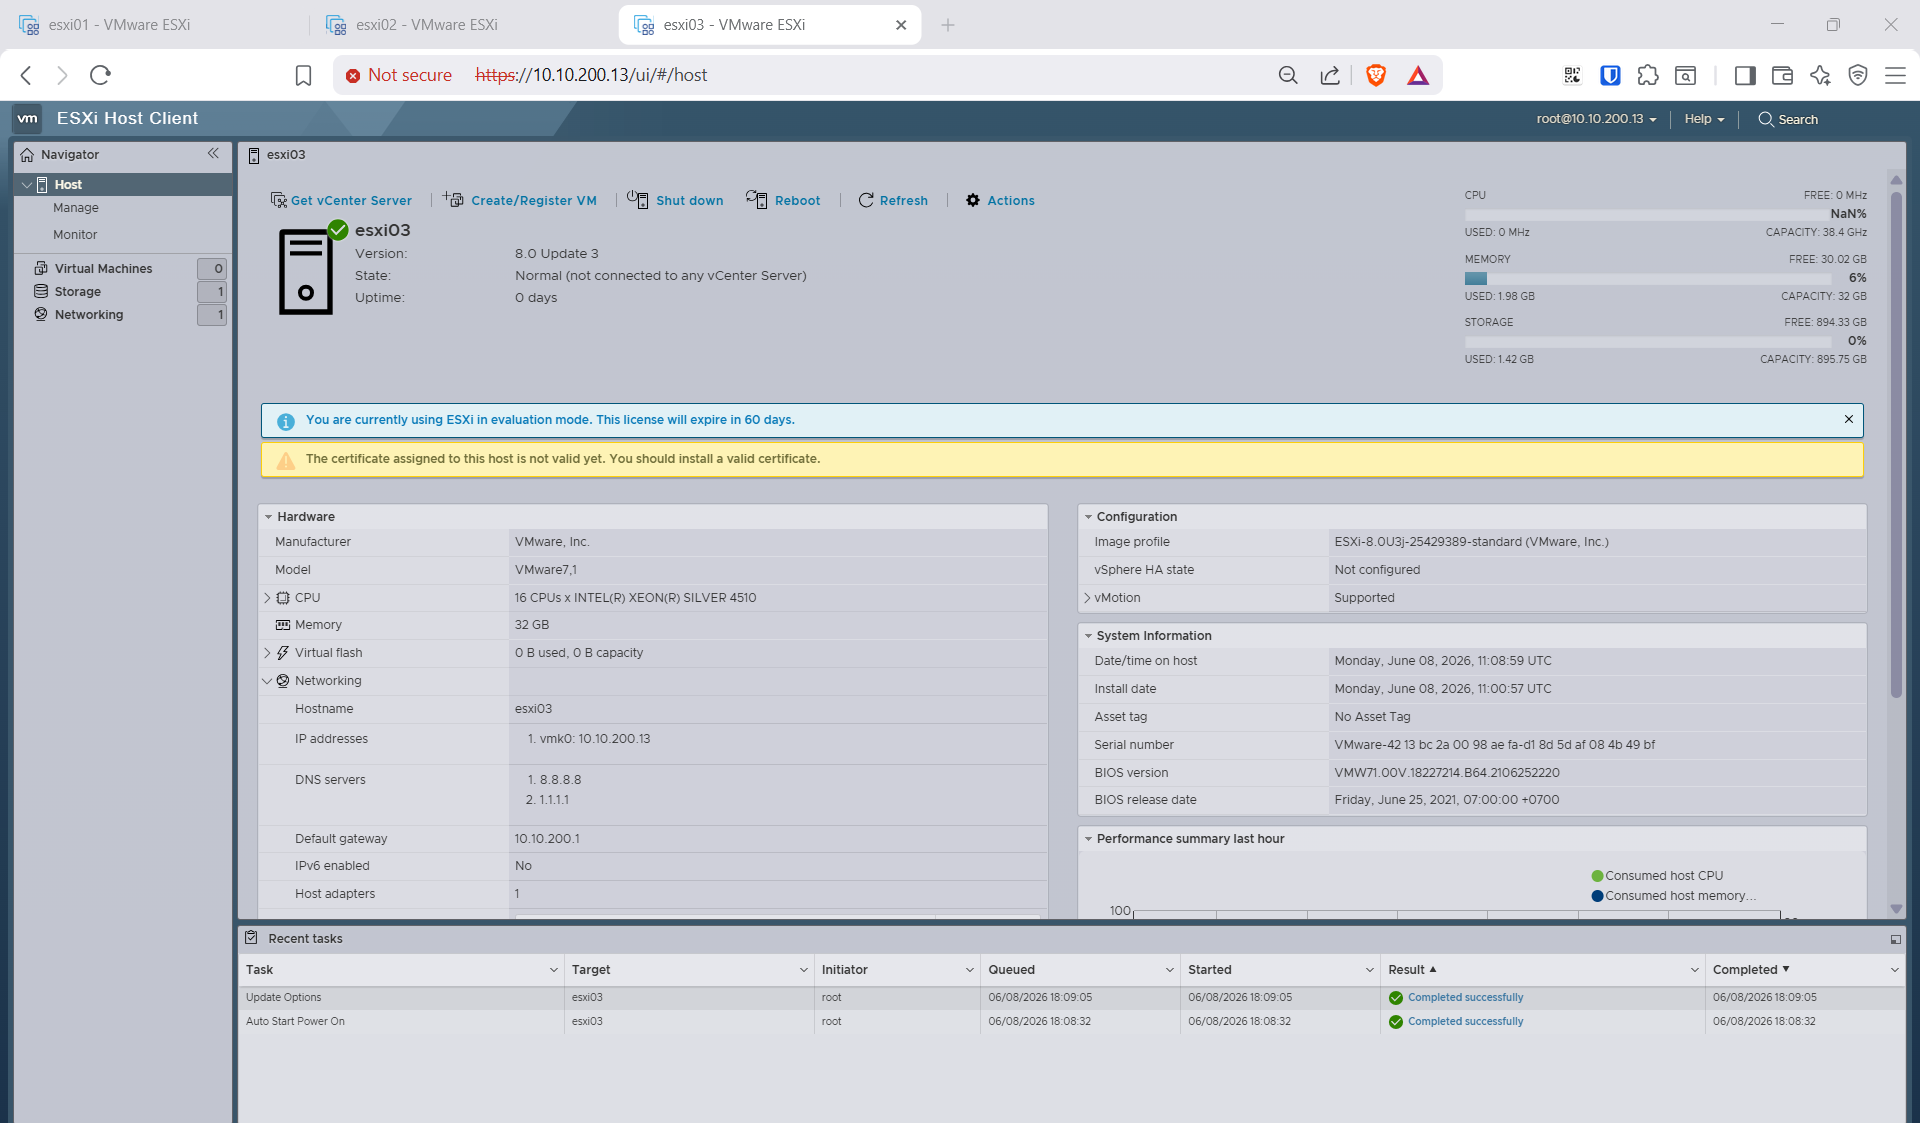1920x1123 pixels.
Task: Click the Virtual Machines icon in Navigator
Action: (x=41, y=268)
